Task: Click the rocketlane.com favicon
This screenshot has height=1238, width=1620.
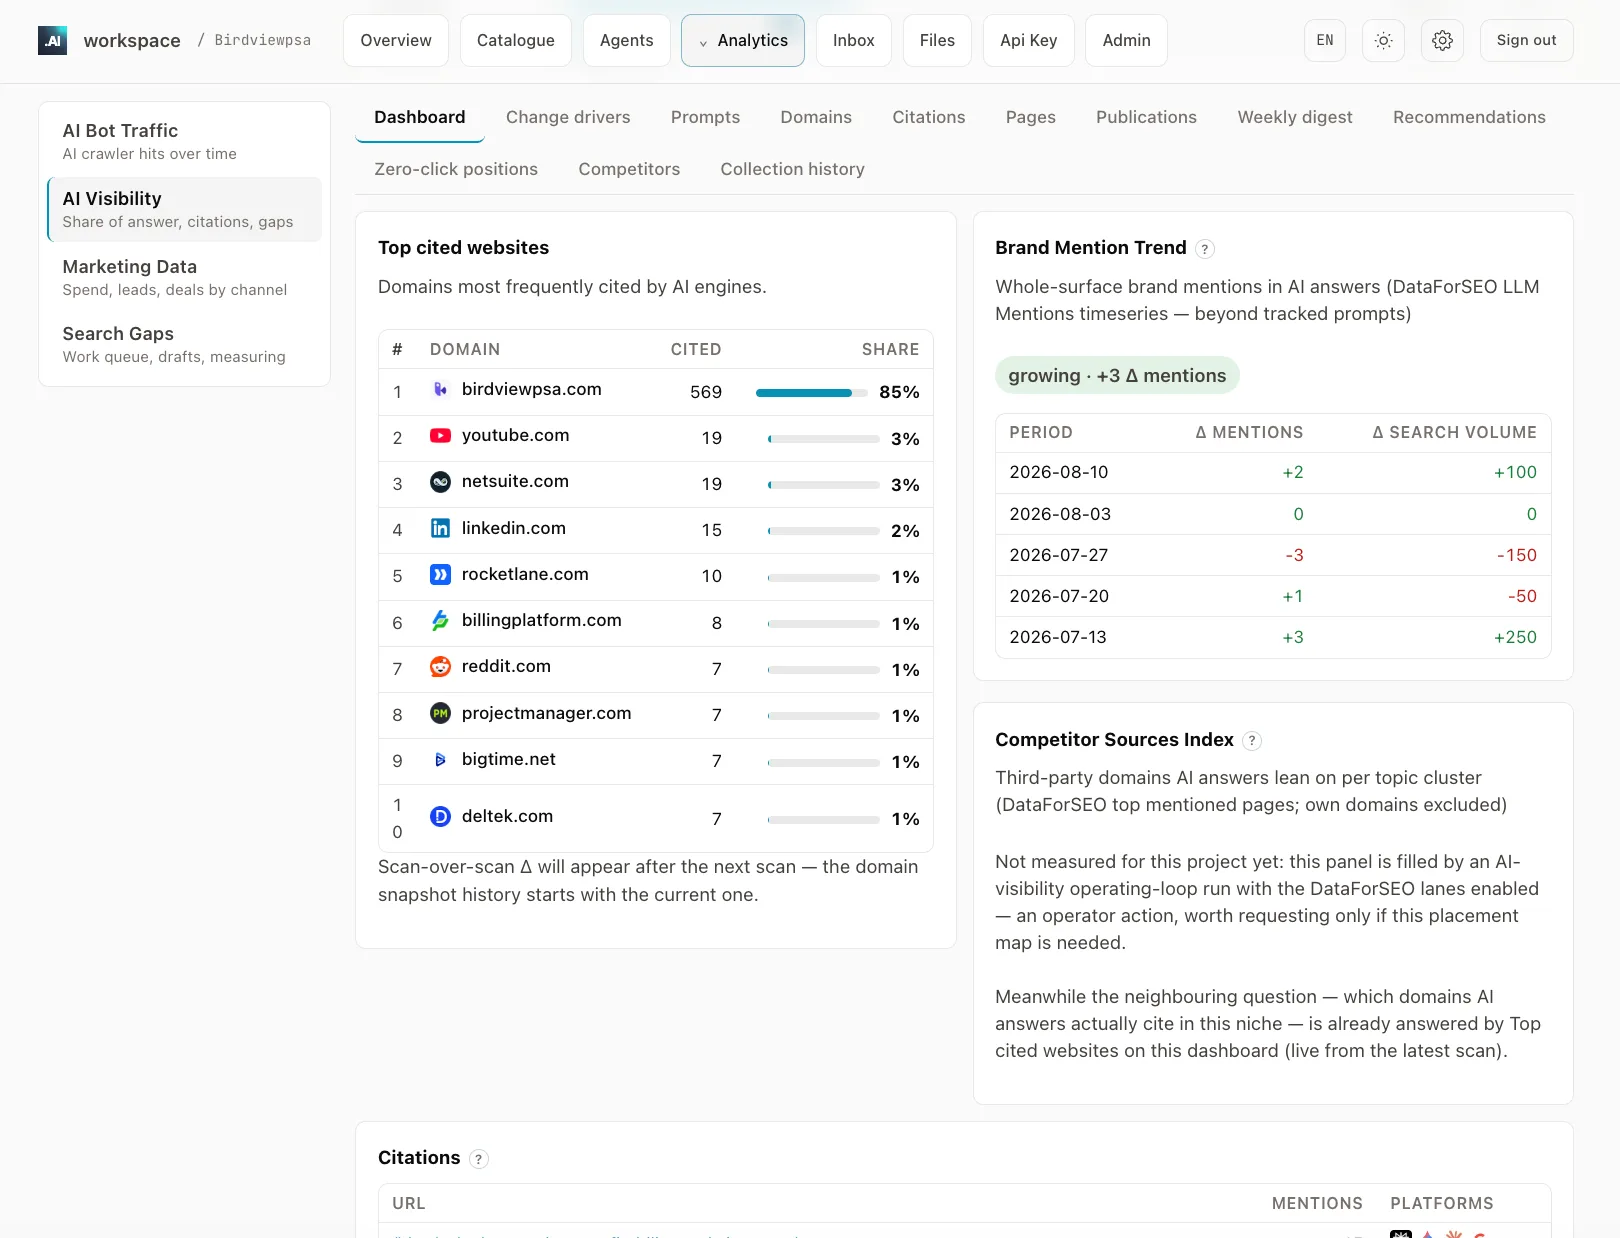Action: click(x=440, y=574)
